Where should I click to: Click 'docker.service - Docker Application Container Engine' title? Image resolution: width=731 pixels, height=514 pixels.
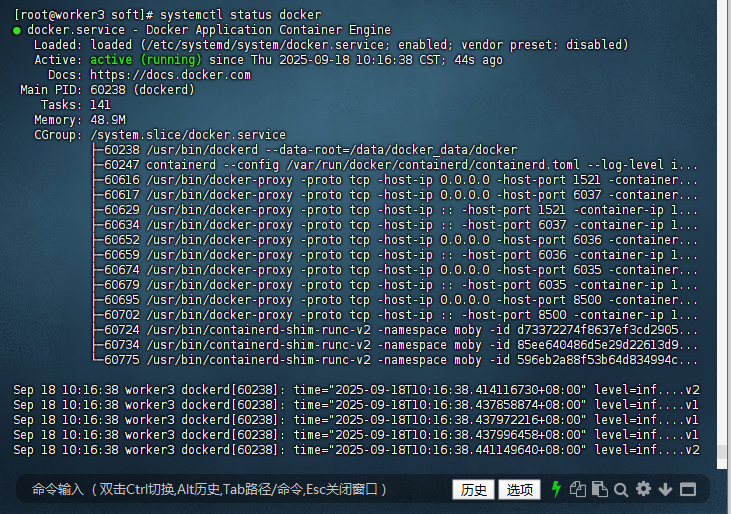(x=209, y=30)
